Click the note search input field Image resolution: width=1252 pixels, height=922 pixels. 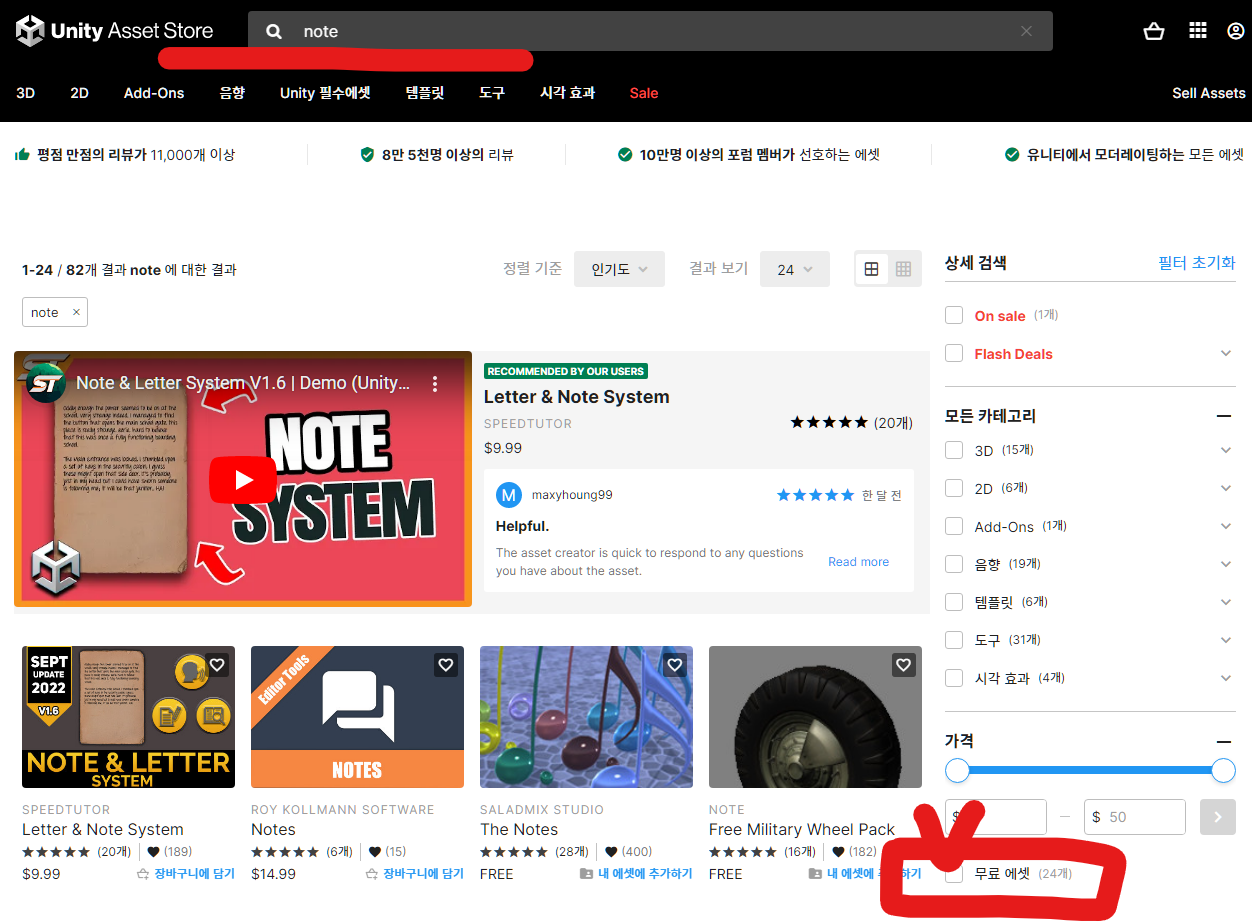click(650, 31)
